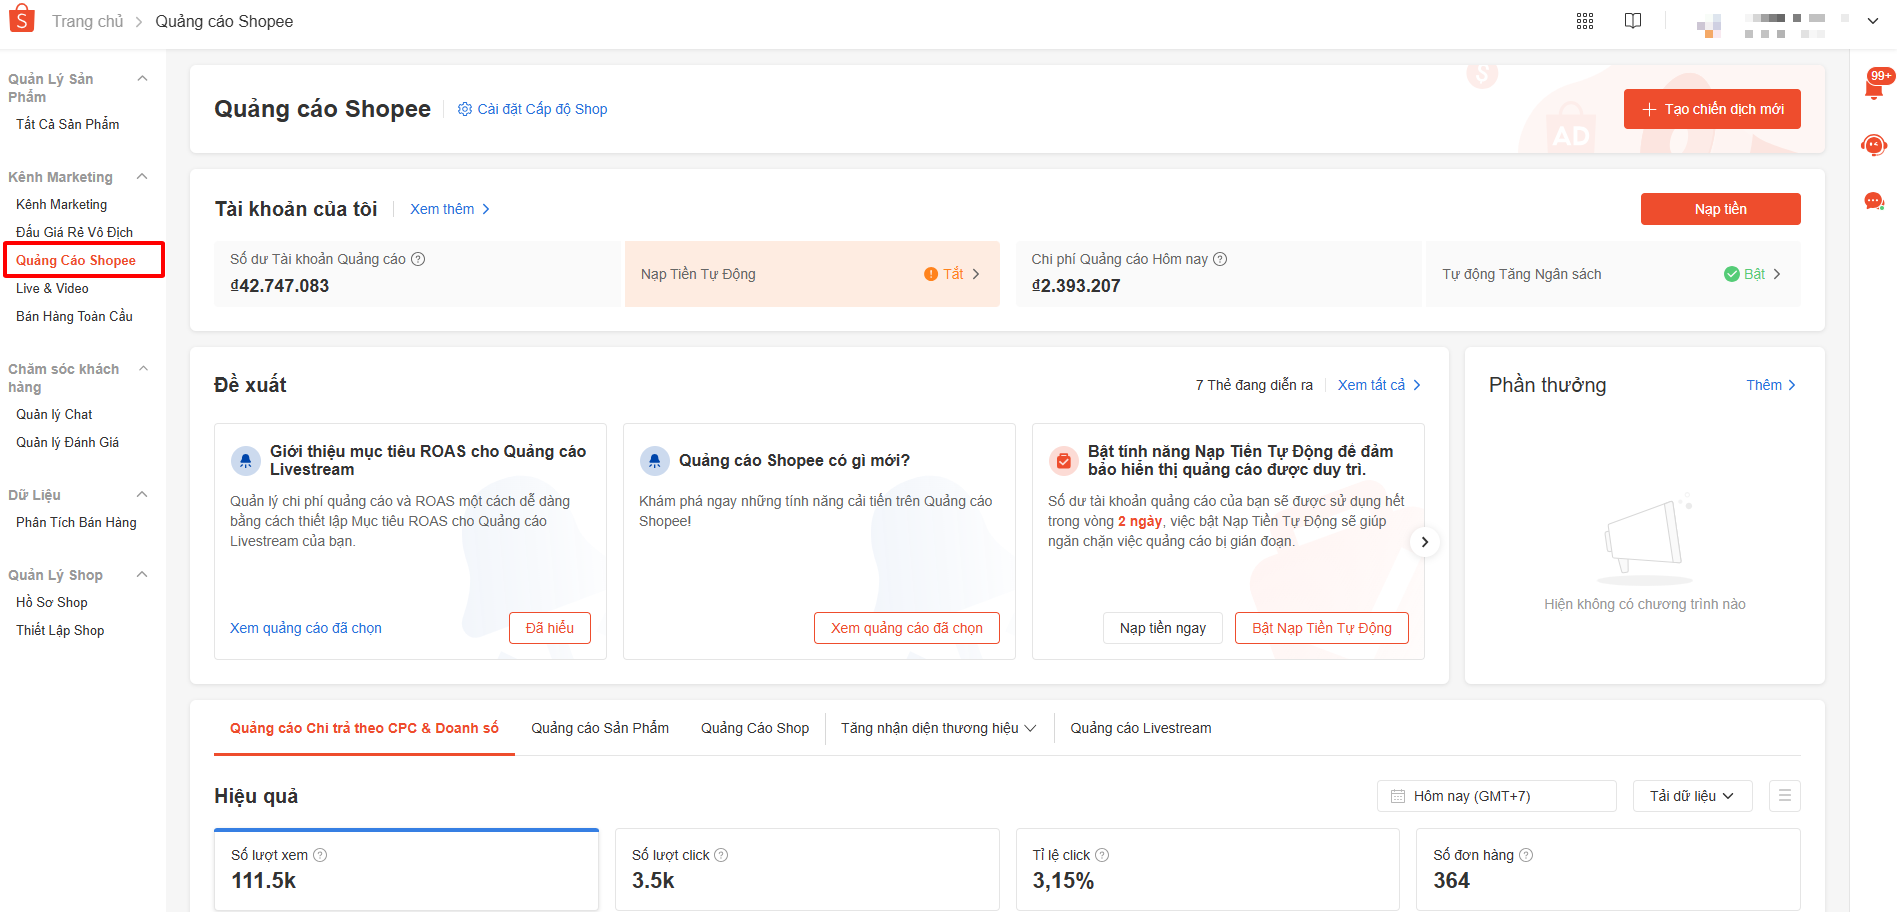Open the chat bubble icon on right
1897x912 pixels.
click(x=1874, y=202)
